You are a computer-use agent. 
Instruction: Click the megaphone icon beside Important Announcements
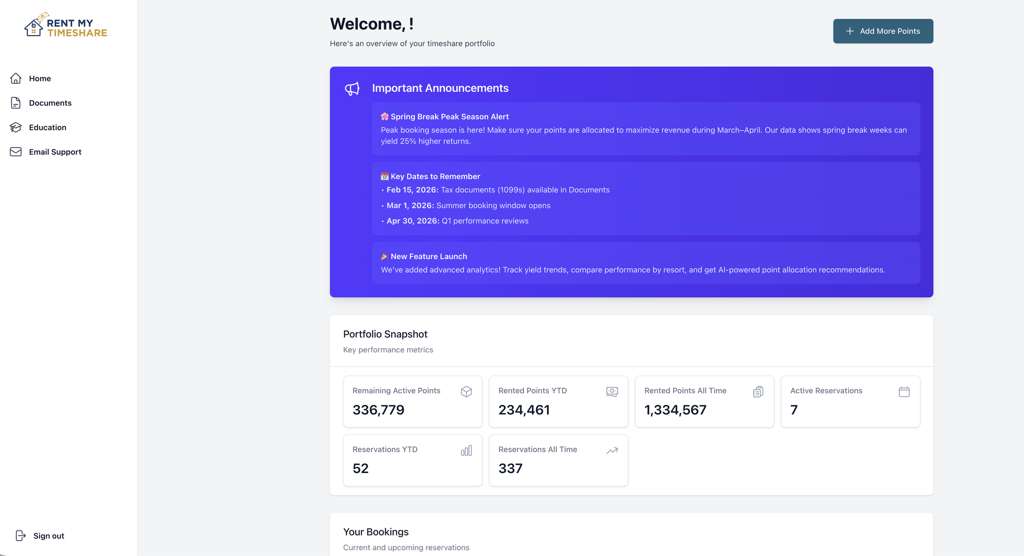coord(352,89)
